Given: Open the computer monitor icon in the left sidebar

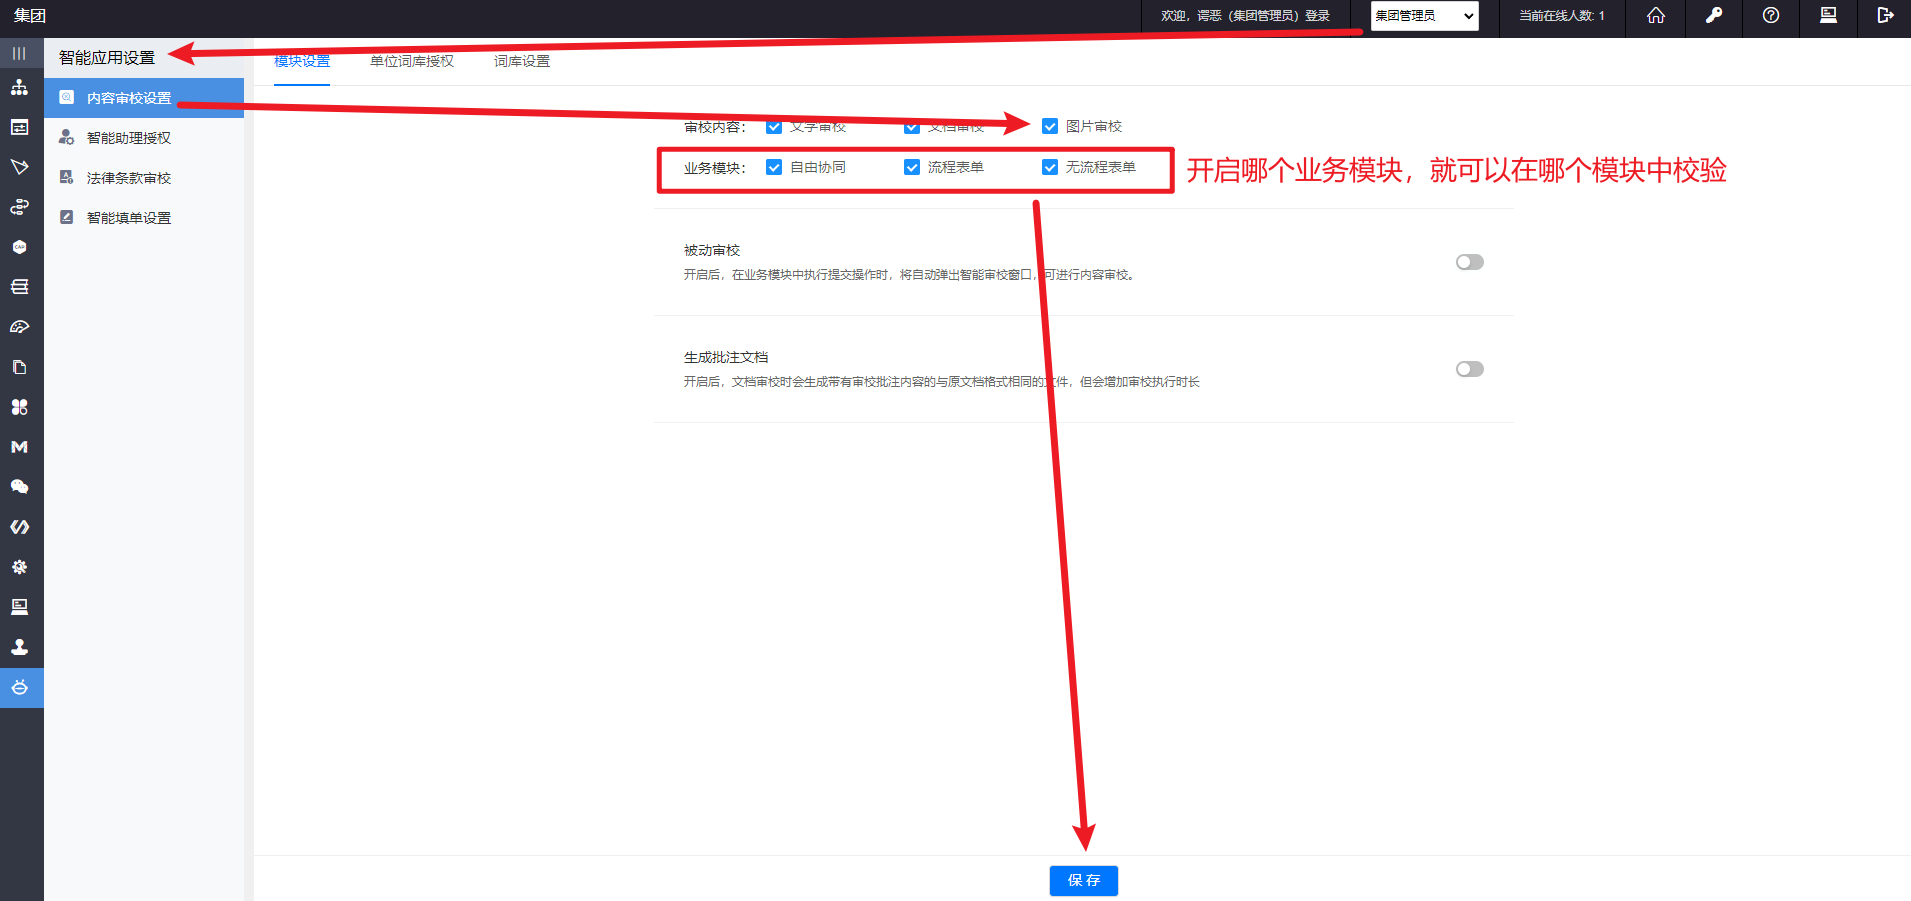Looking at the screenshot, I should [x=19, y=607].
